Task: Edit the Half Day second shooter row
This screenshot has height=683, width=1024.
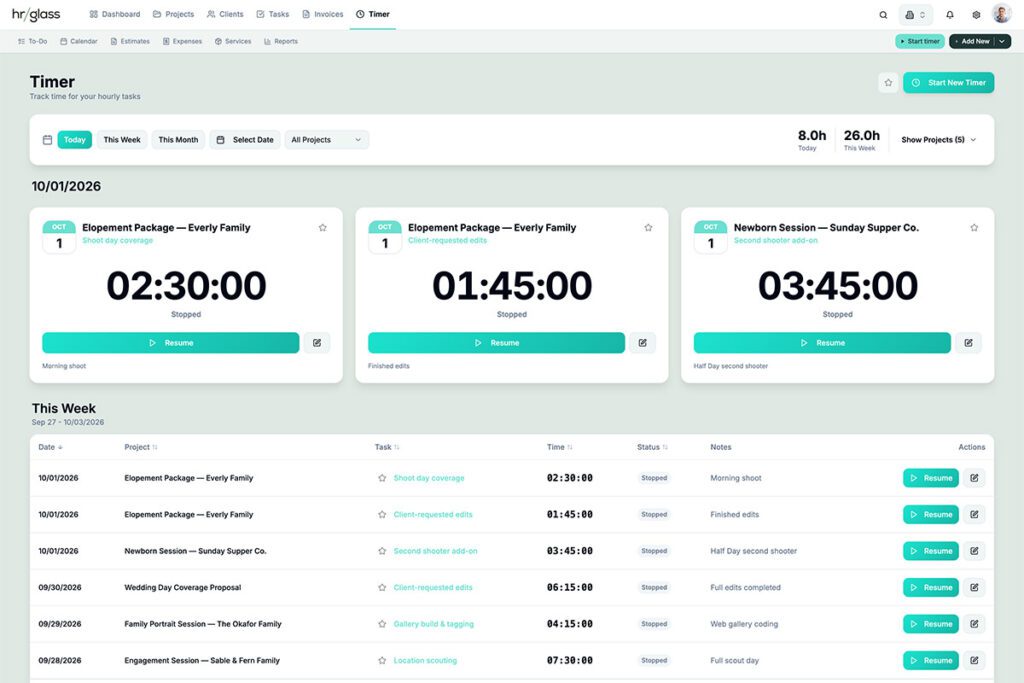Action: [974, 551]
